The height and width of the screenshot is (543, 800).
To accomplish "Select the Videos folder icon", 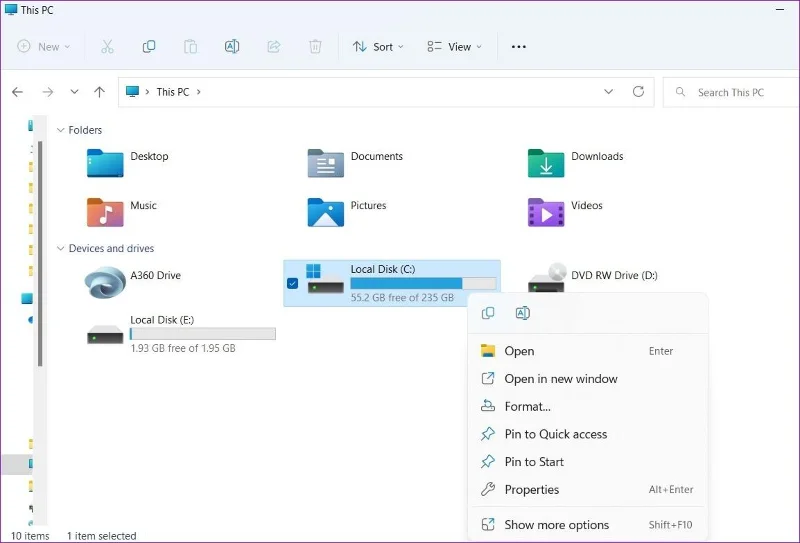I will pyautogui.click(x=546, y=212).
